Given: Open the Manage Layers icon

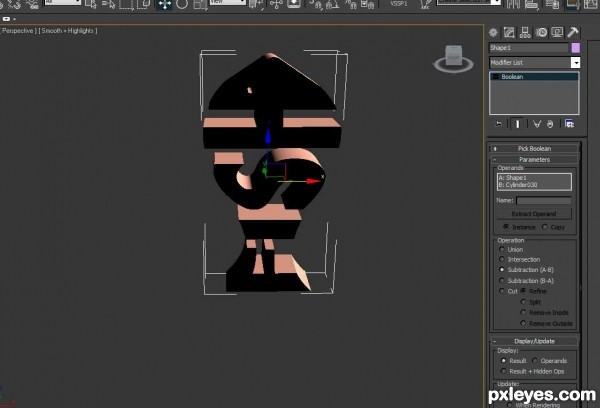Looking at the screenshot, I should pyautogui.click(x=552, y=4).
